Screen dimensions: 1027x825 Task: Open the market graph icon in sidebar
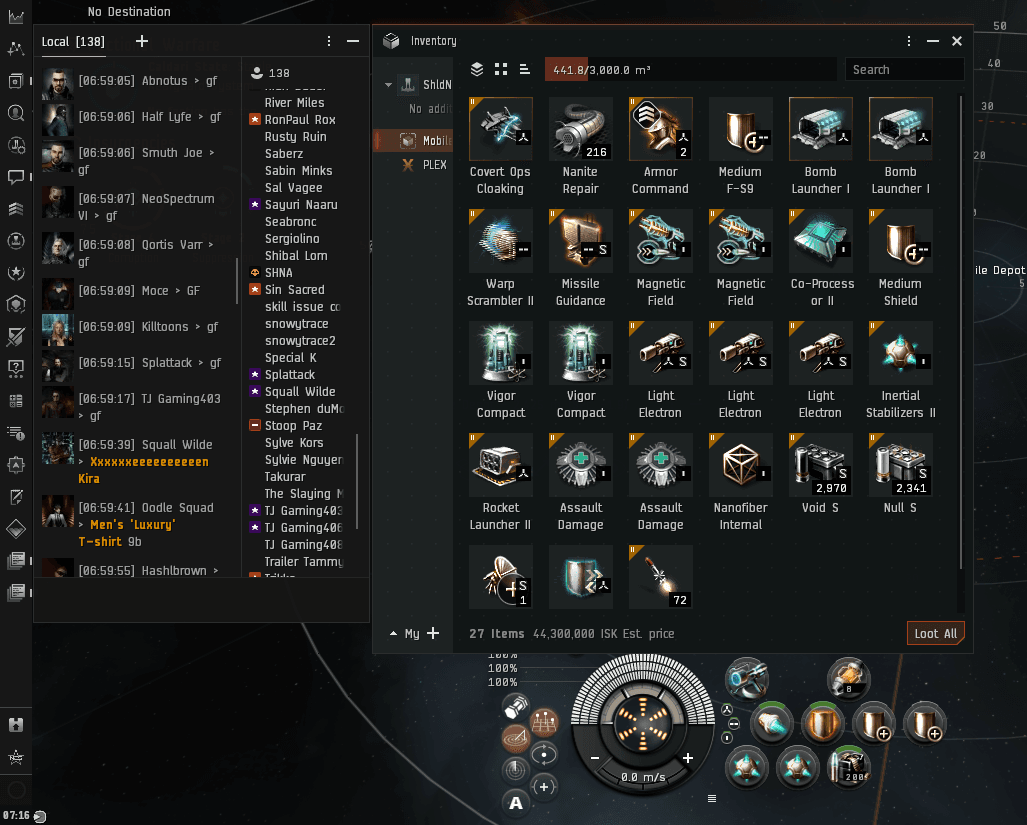(16, 17)
